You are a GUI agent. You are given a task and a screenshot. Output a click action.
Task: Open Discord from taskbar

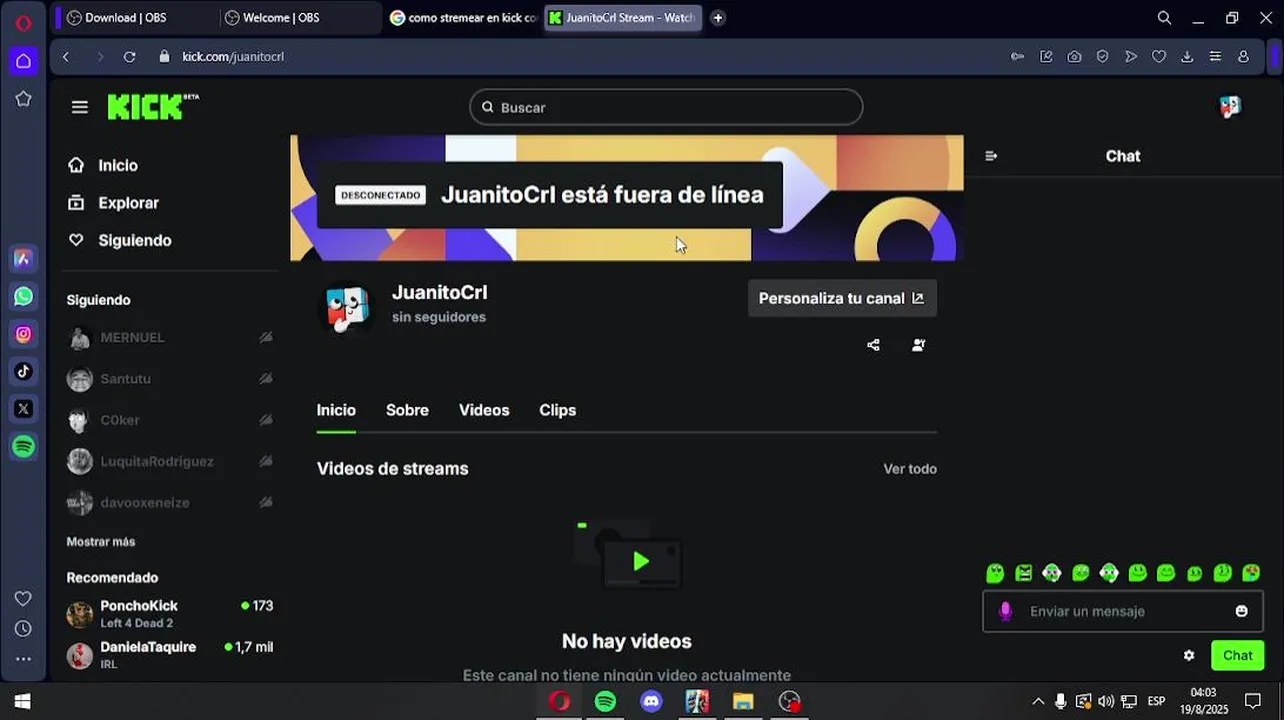pos(651,701)
